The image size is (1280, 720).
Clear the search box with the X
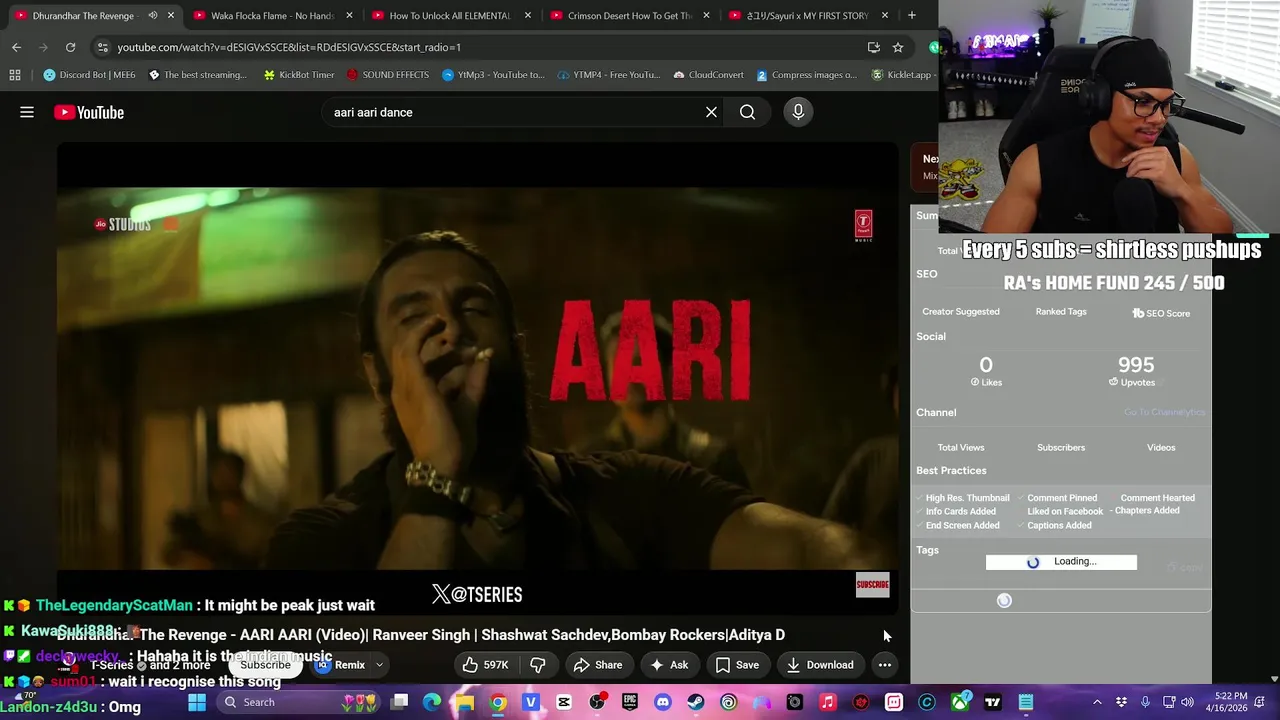(x=711, y=112)
